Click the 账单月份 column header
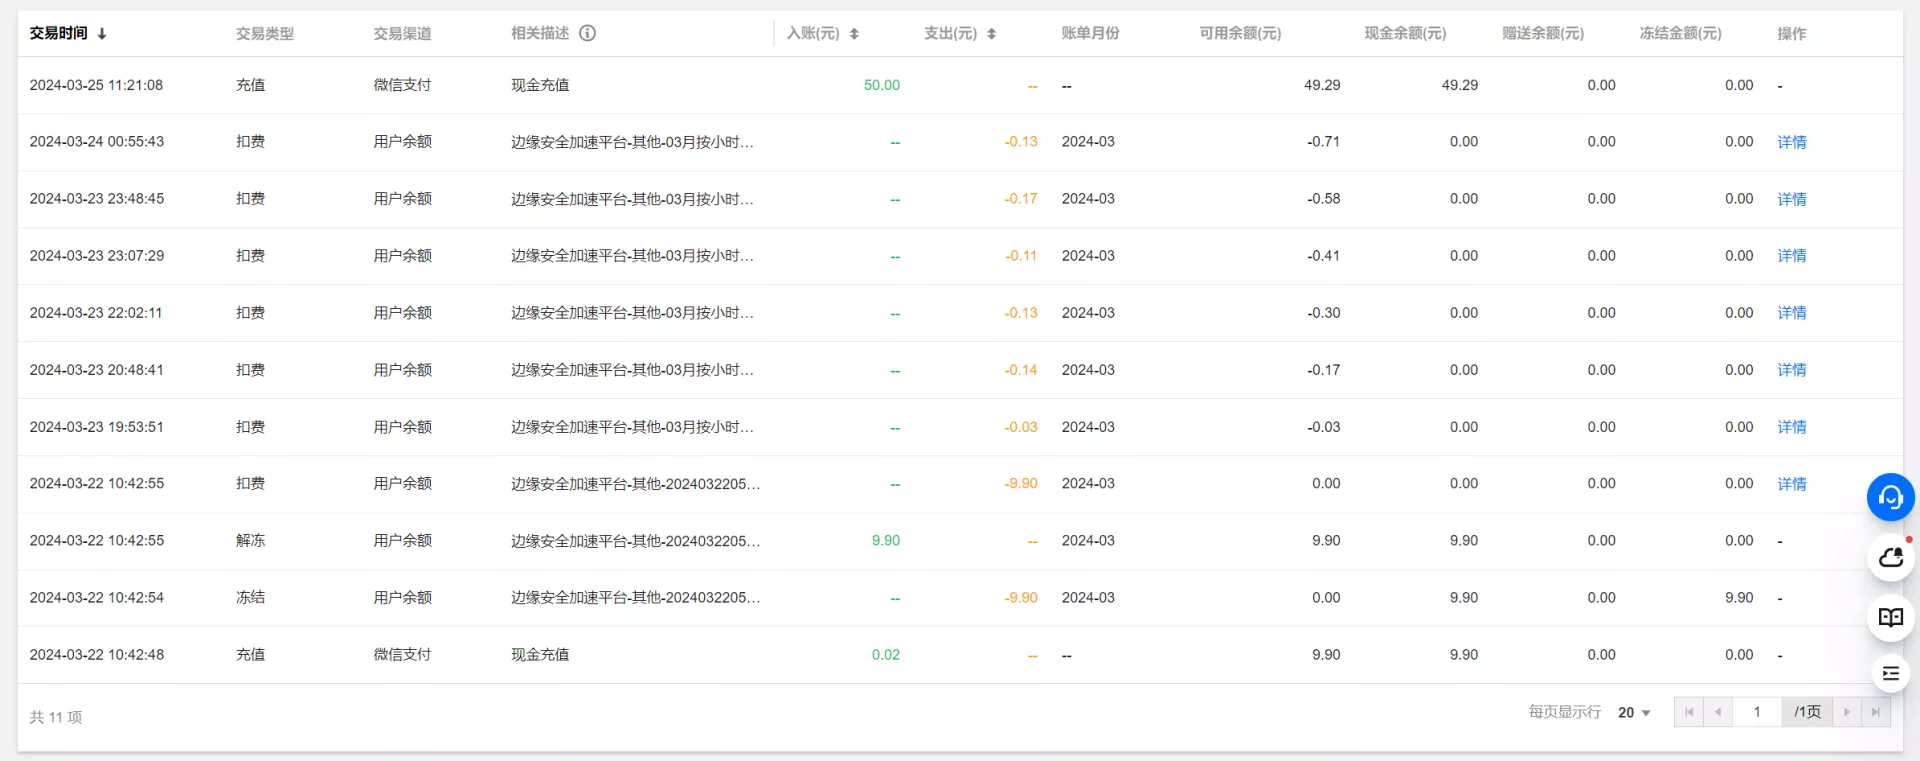The image size is (1920, 761). pyautogui.click(x=1090, y=33)
